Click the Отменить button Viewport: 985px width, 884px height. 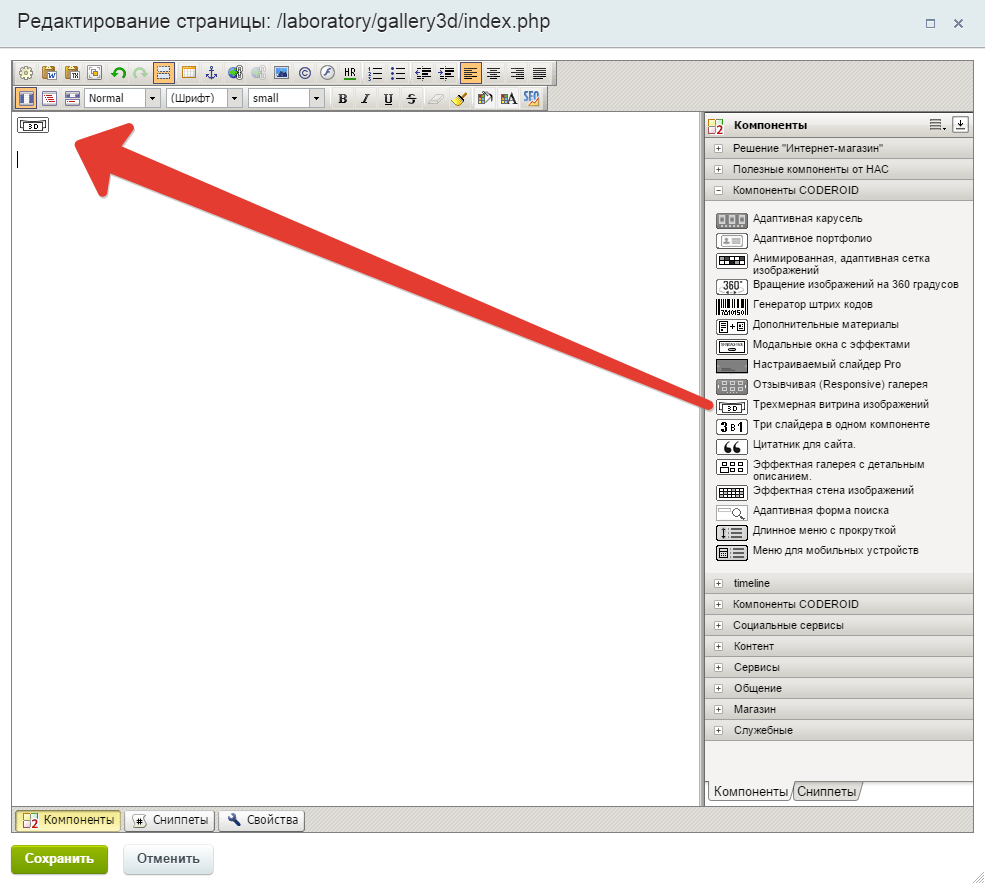[x=168, y=858]
